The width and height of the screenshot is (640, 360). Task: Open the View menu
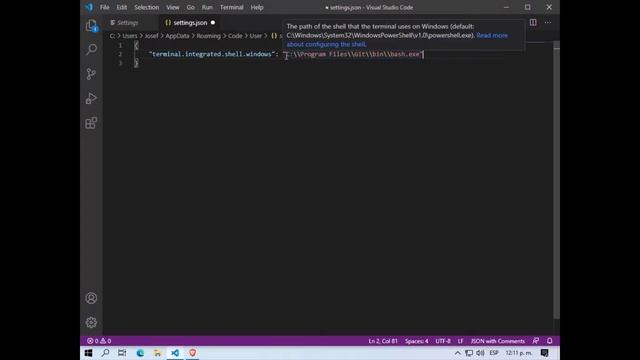point(173,7)
